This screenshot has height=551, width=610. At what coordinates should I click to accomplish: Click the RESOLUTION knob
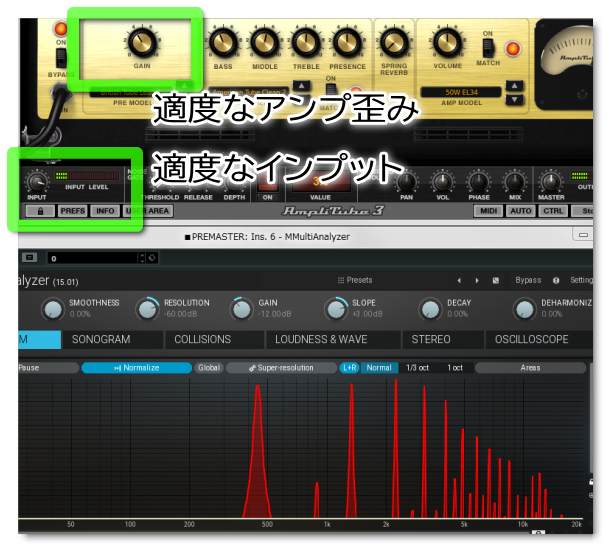pyautogui.click(x=147, y=309)
